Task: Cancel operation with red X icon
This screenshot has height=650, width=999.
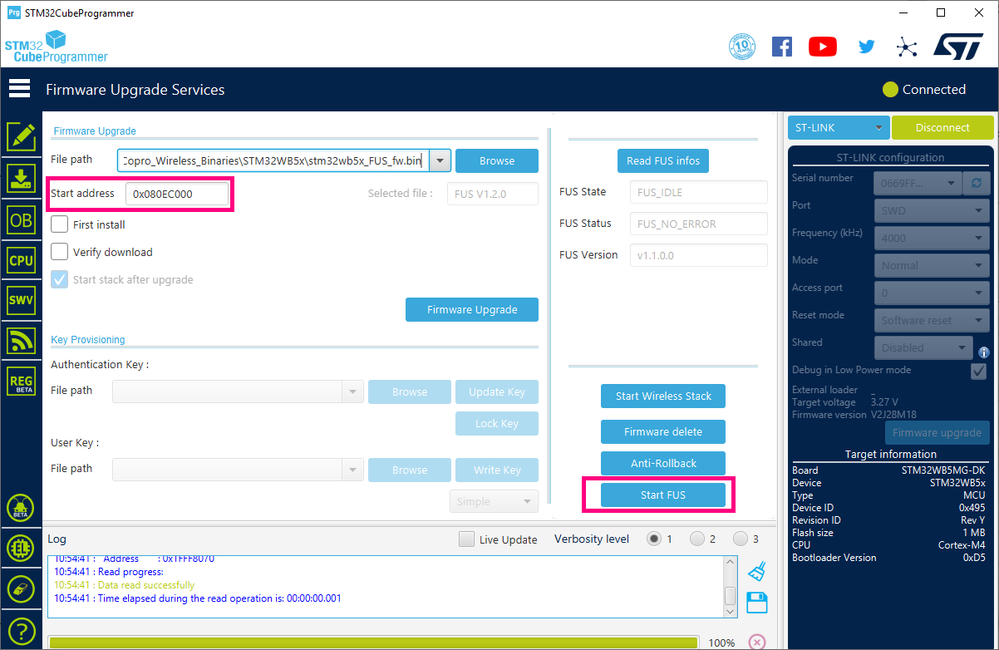Action: click(x=756, y=642)
